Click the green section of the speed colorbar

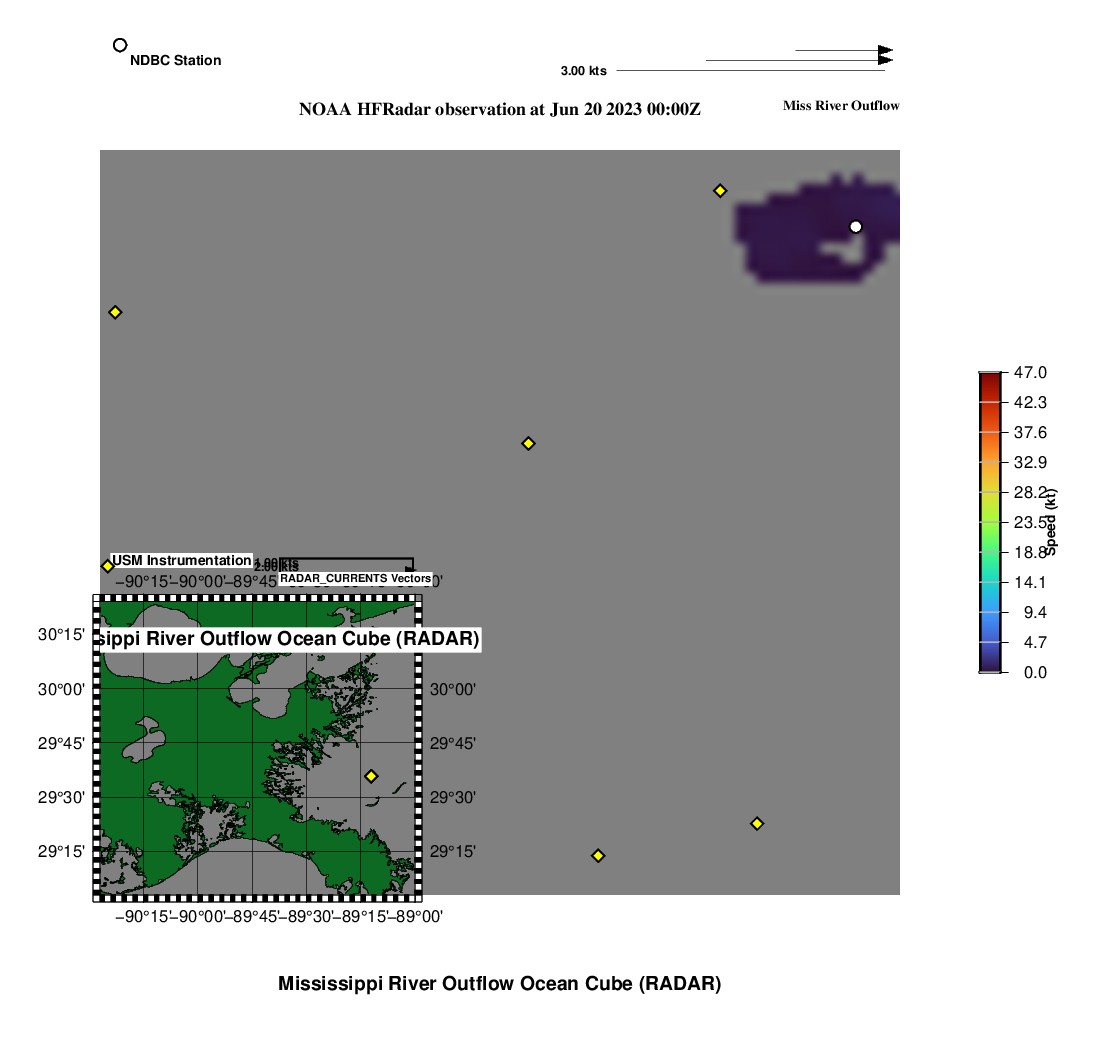(989, 540)
